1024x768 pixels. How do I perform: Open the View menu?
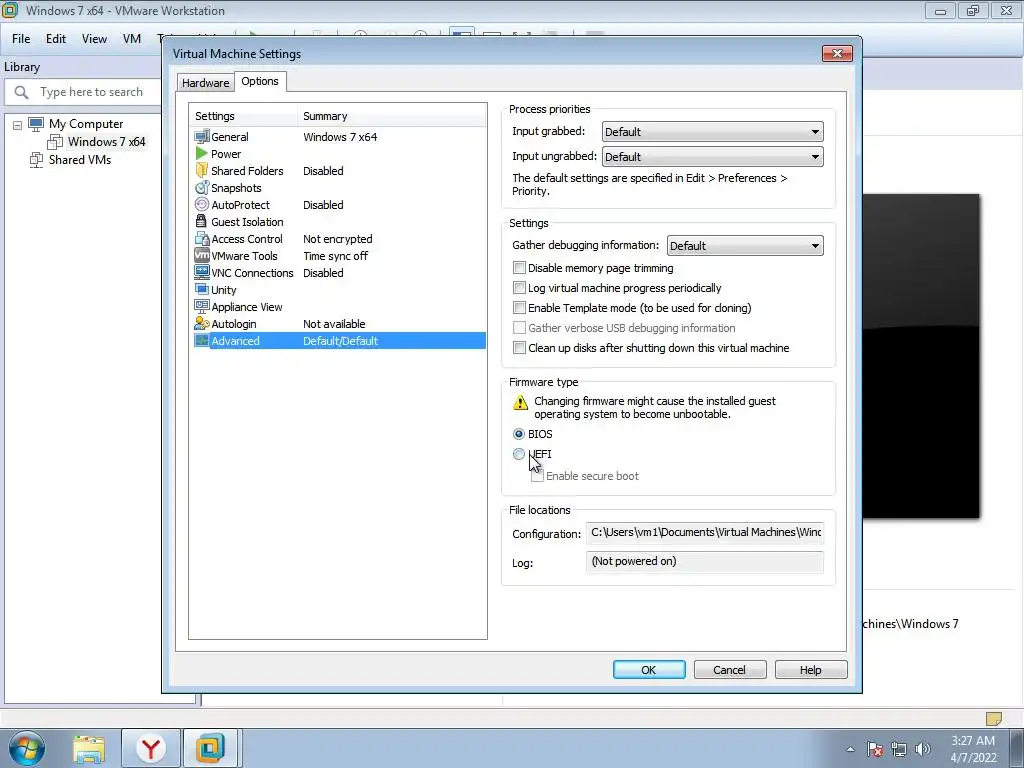pyautogui.click(x=94, y=39)
